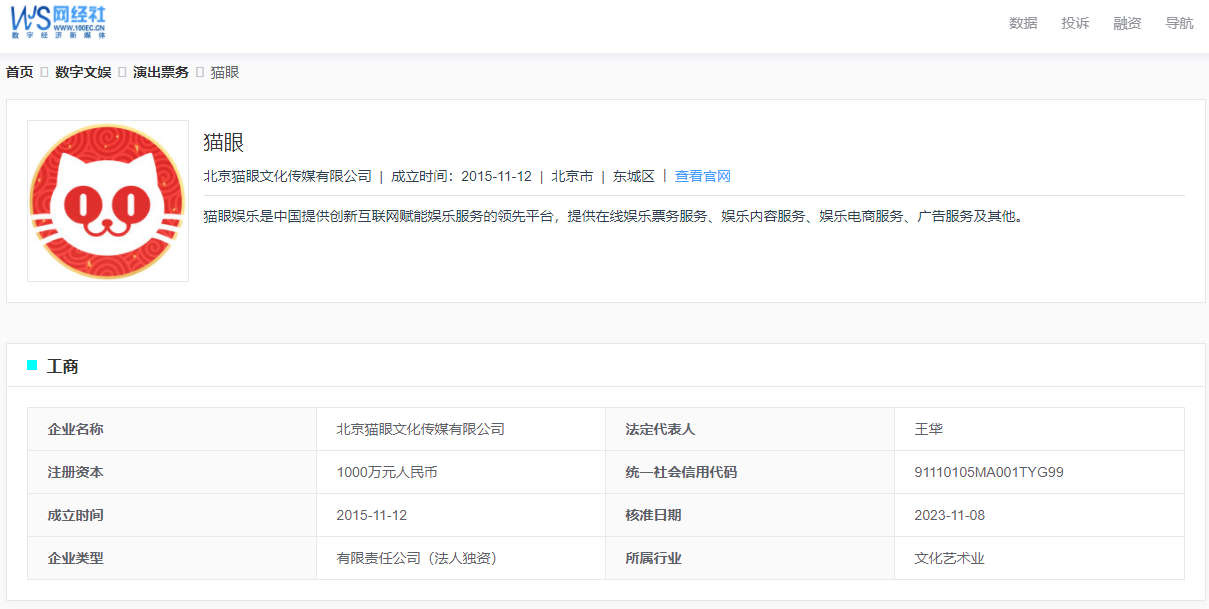The image size is (1209, 609).
Task: Click the 工商 section heading
Action: click(63, 366)
